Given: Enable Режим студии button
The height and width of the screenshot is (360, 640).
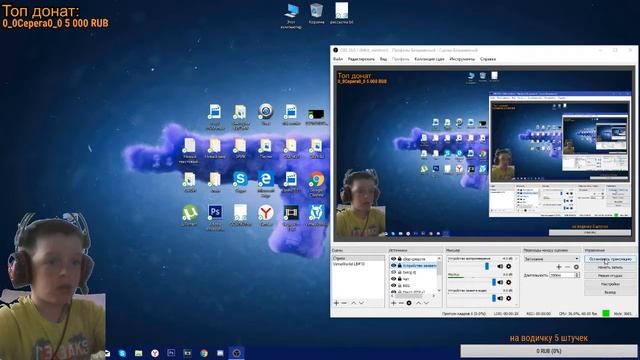Looking at the screenshot, I should (610, 276).
